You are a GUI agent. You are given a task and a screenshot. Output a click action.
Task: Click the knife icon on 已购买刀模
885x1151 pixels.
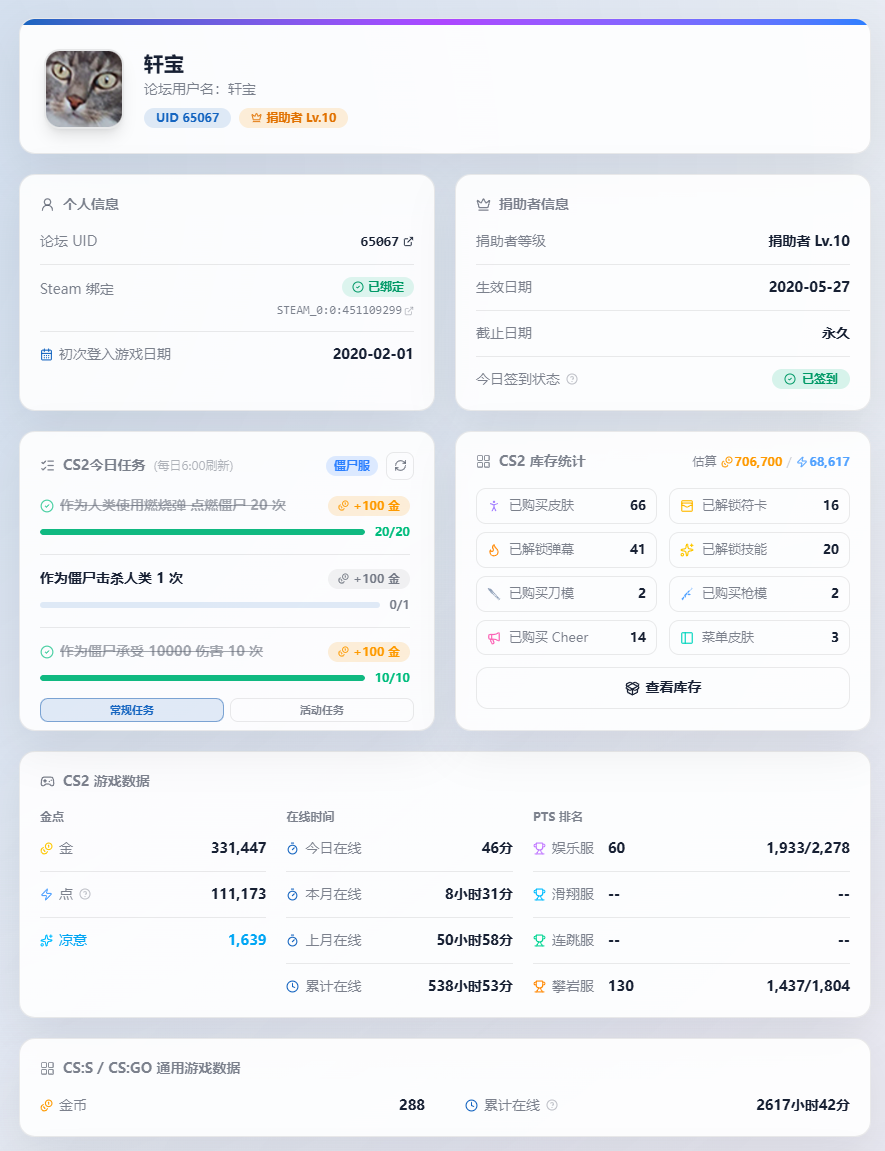pyautogui.click(x=494, y=594)
